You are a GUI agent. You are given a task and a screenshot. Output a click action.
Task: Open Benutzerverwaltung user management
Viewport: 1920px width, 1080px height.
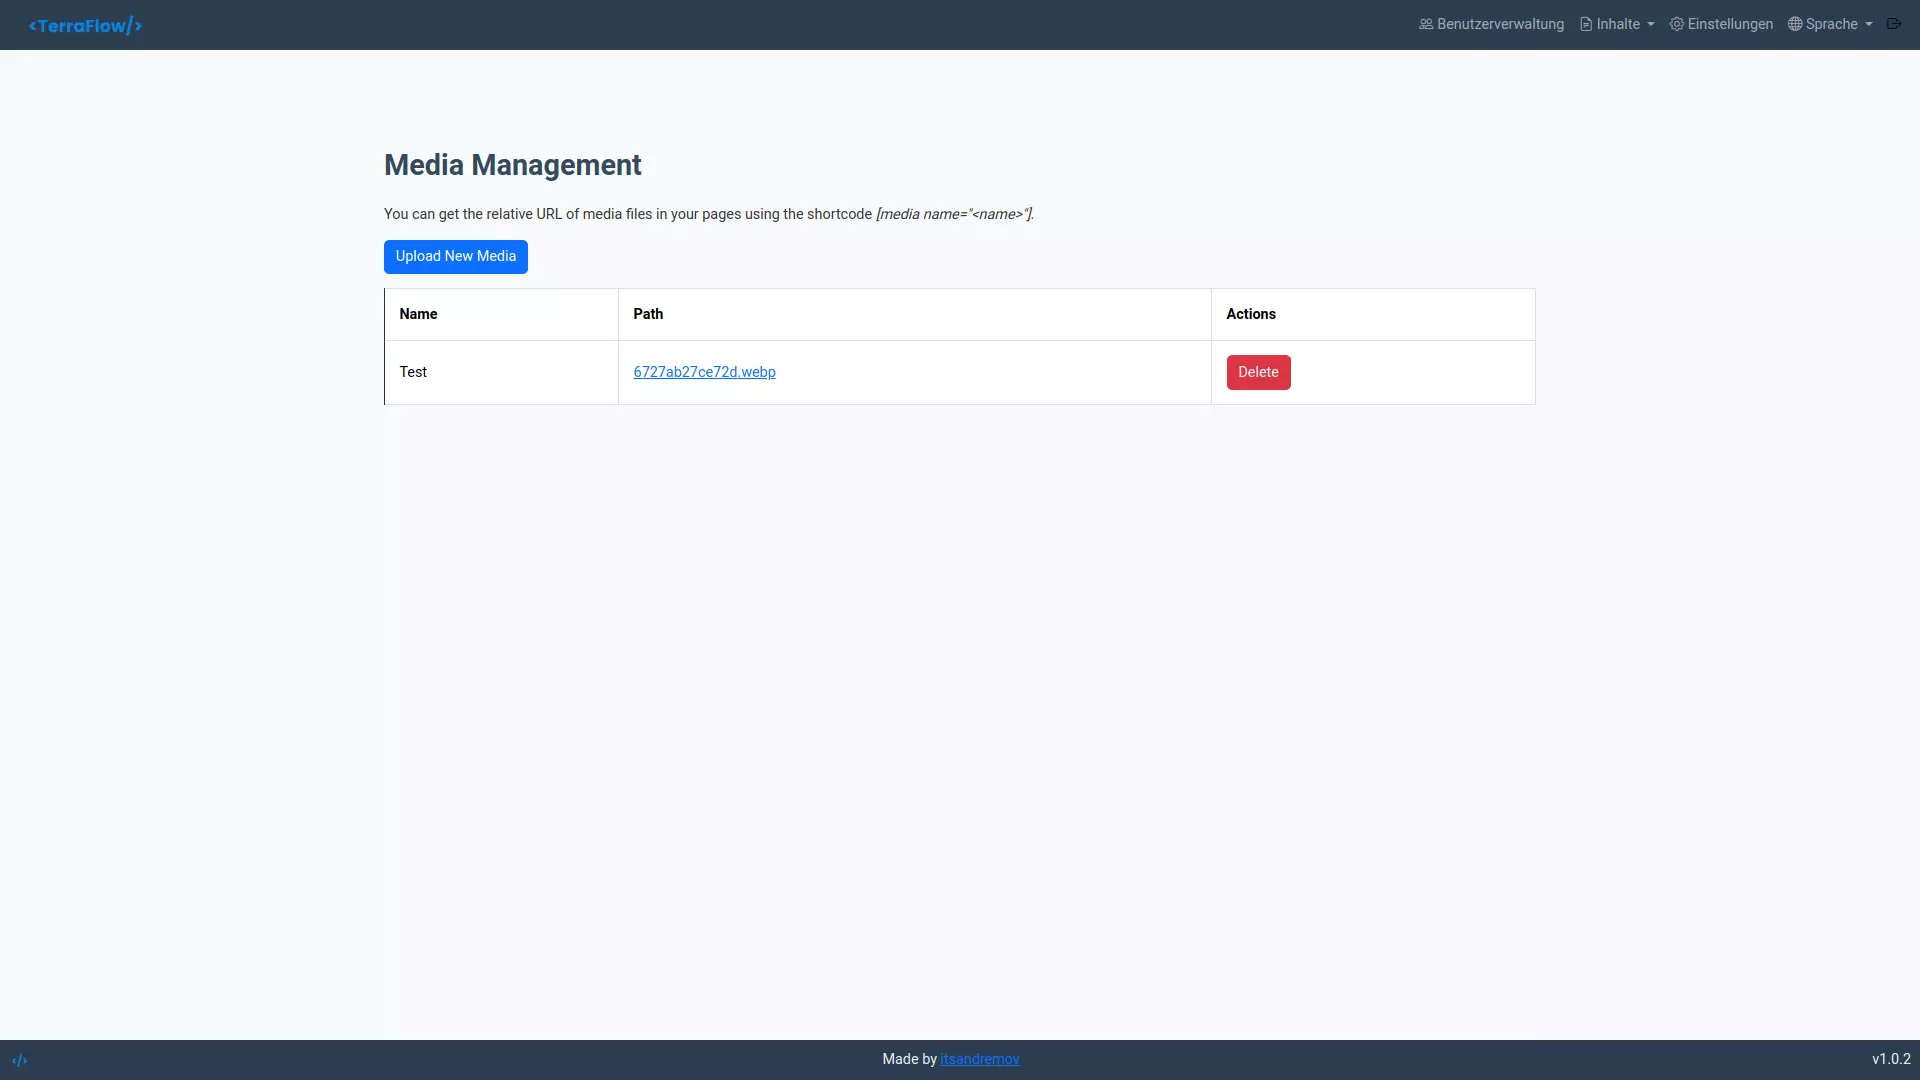1491,24
